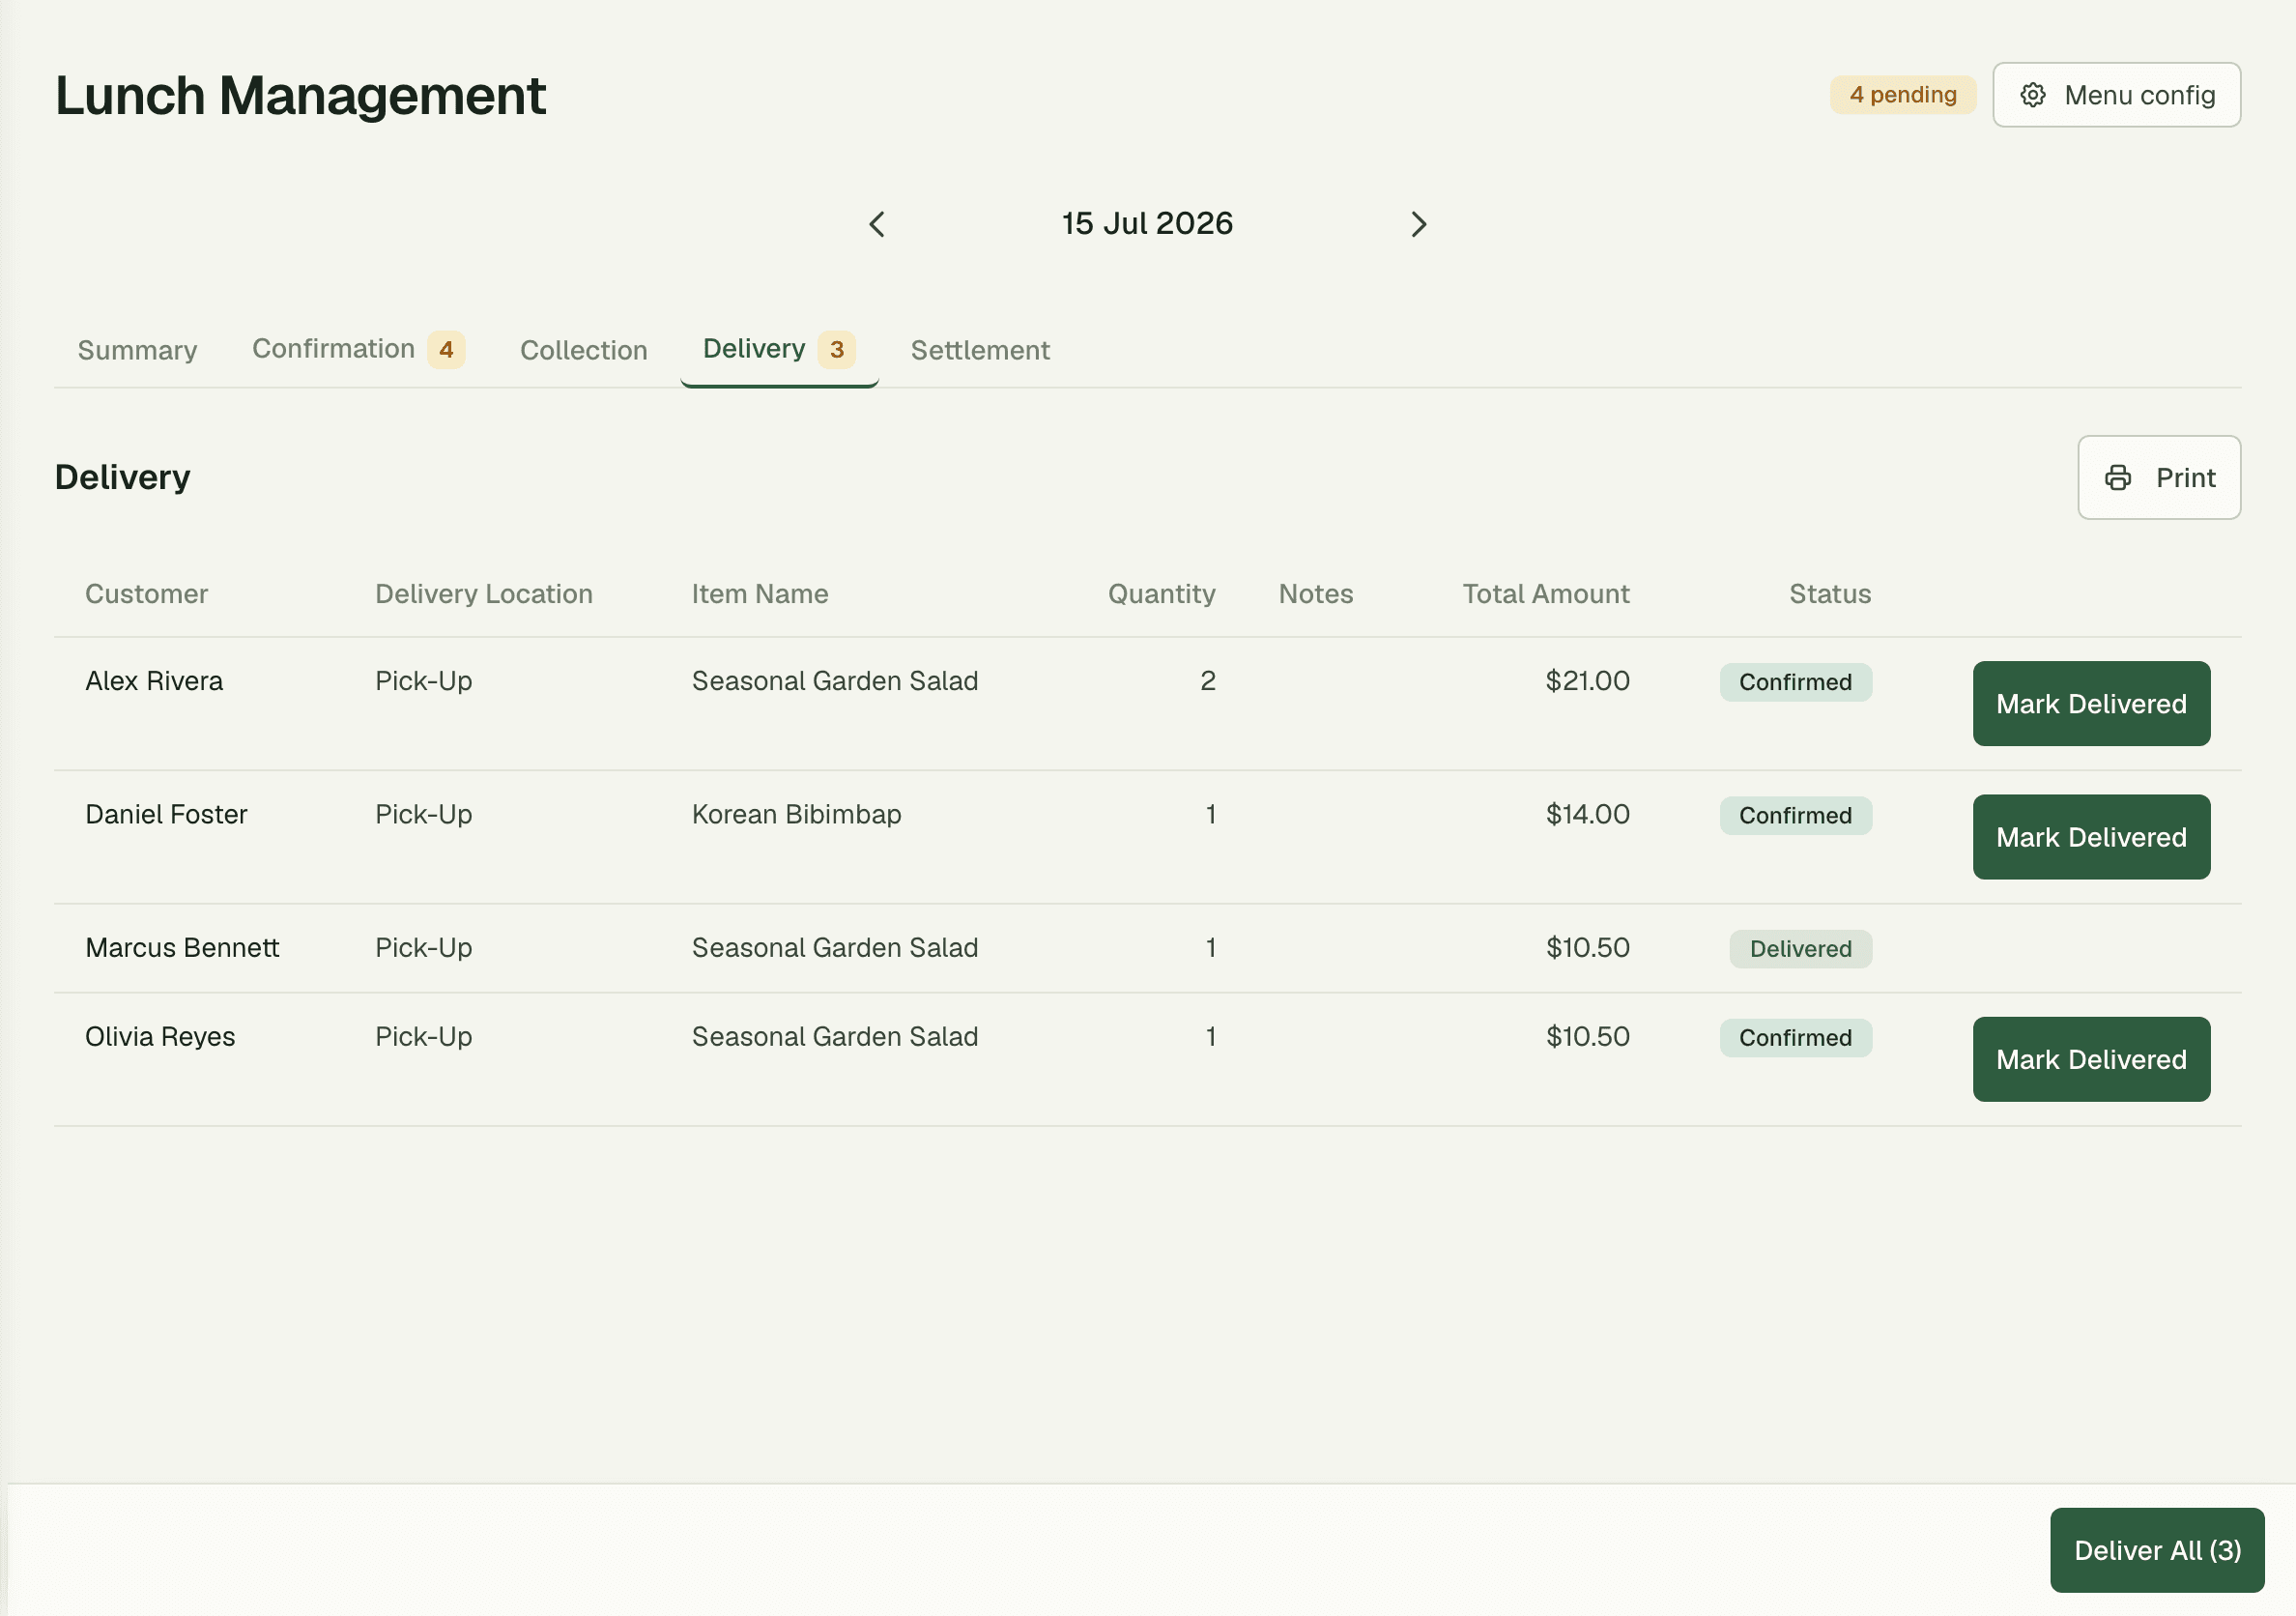This screenshot has height=1616, width=2296.
Task: Click Marcus Bennett's $10.50 amount
Action: click(1587, 948)
